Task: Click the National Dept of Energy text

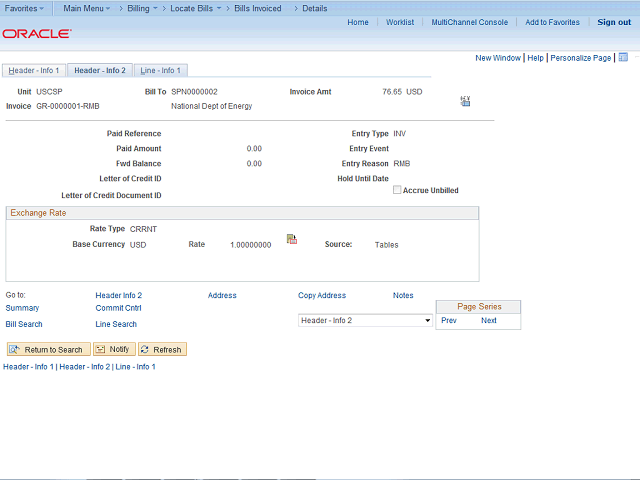Action: [x=211, y=106]
